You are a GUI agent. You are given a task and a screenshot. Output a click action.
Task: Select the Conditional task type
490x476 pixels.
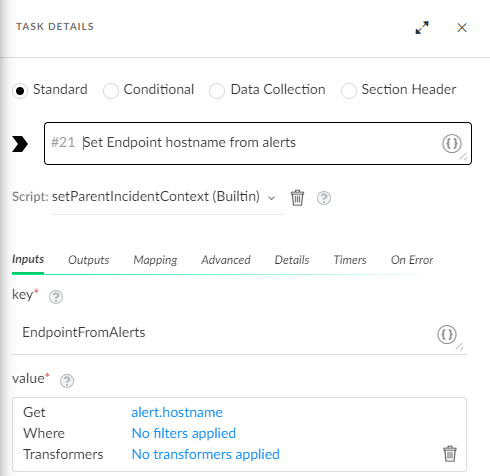click(x=111, y=91)
